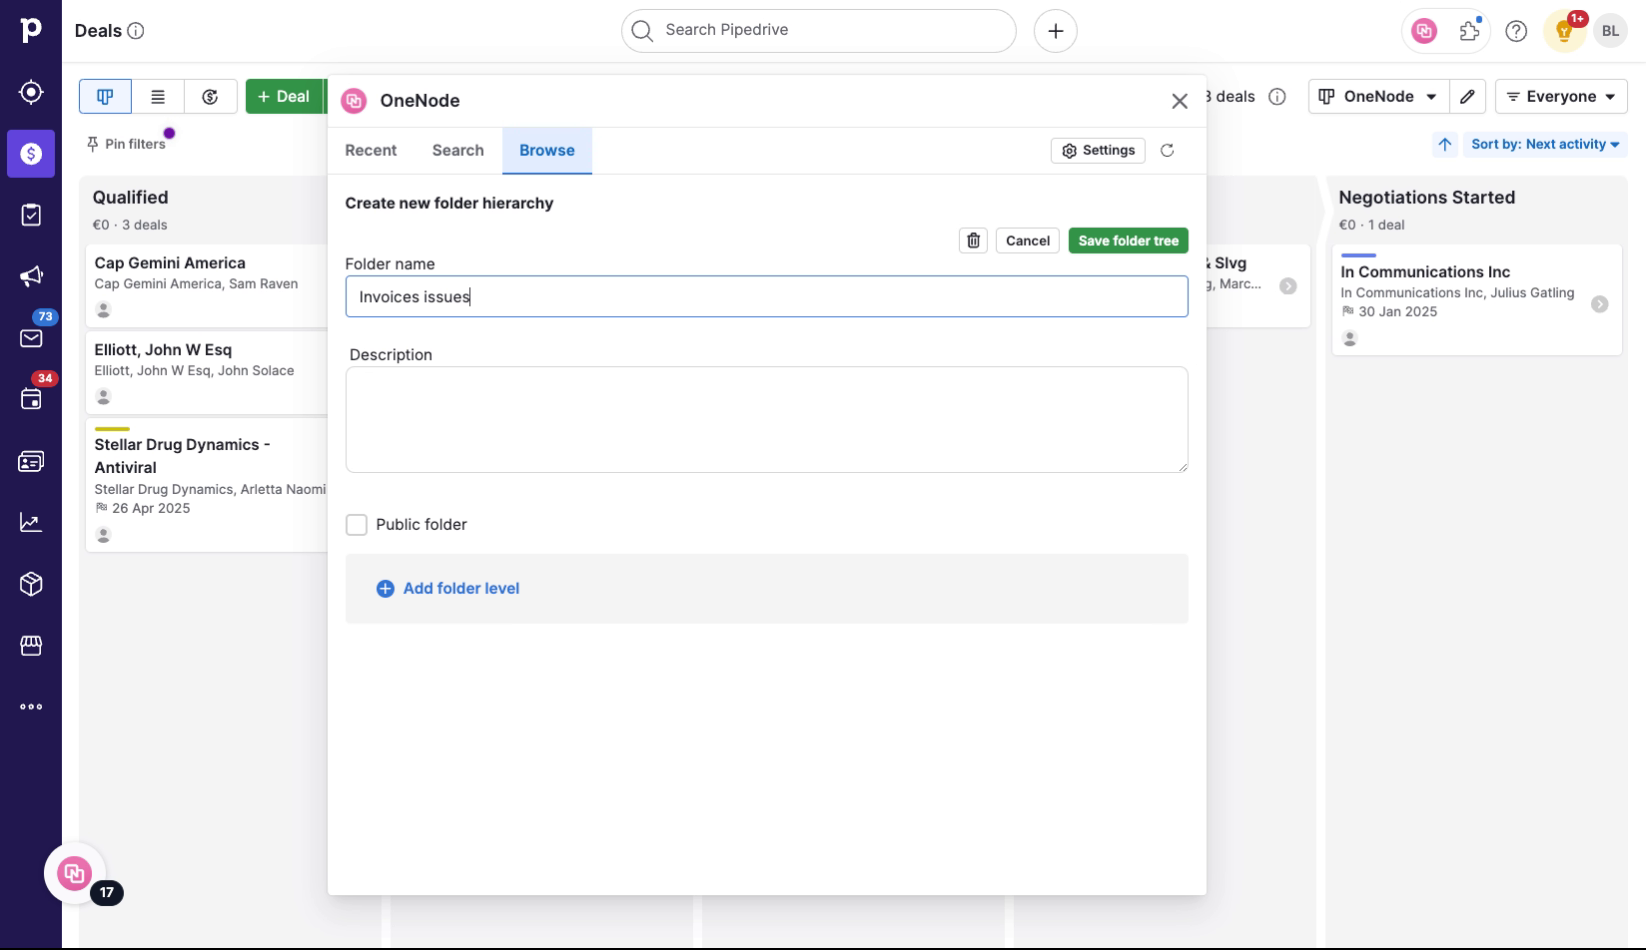The width and height of the screenshot is (1646, 950).
Task: Open Cap Gemini America deal card
Action: click(x=207, y=286)
